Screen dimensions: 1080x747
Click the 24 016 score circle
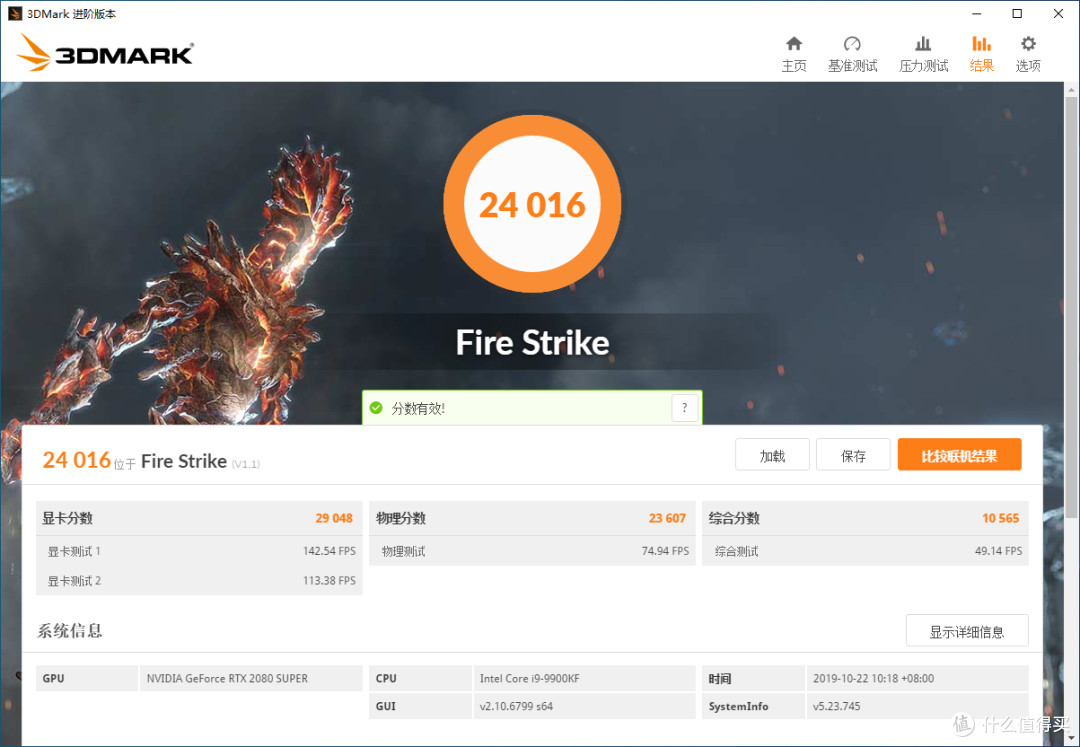coord(532,204)
